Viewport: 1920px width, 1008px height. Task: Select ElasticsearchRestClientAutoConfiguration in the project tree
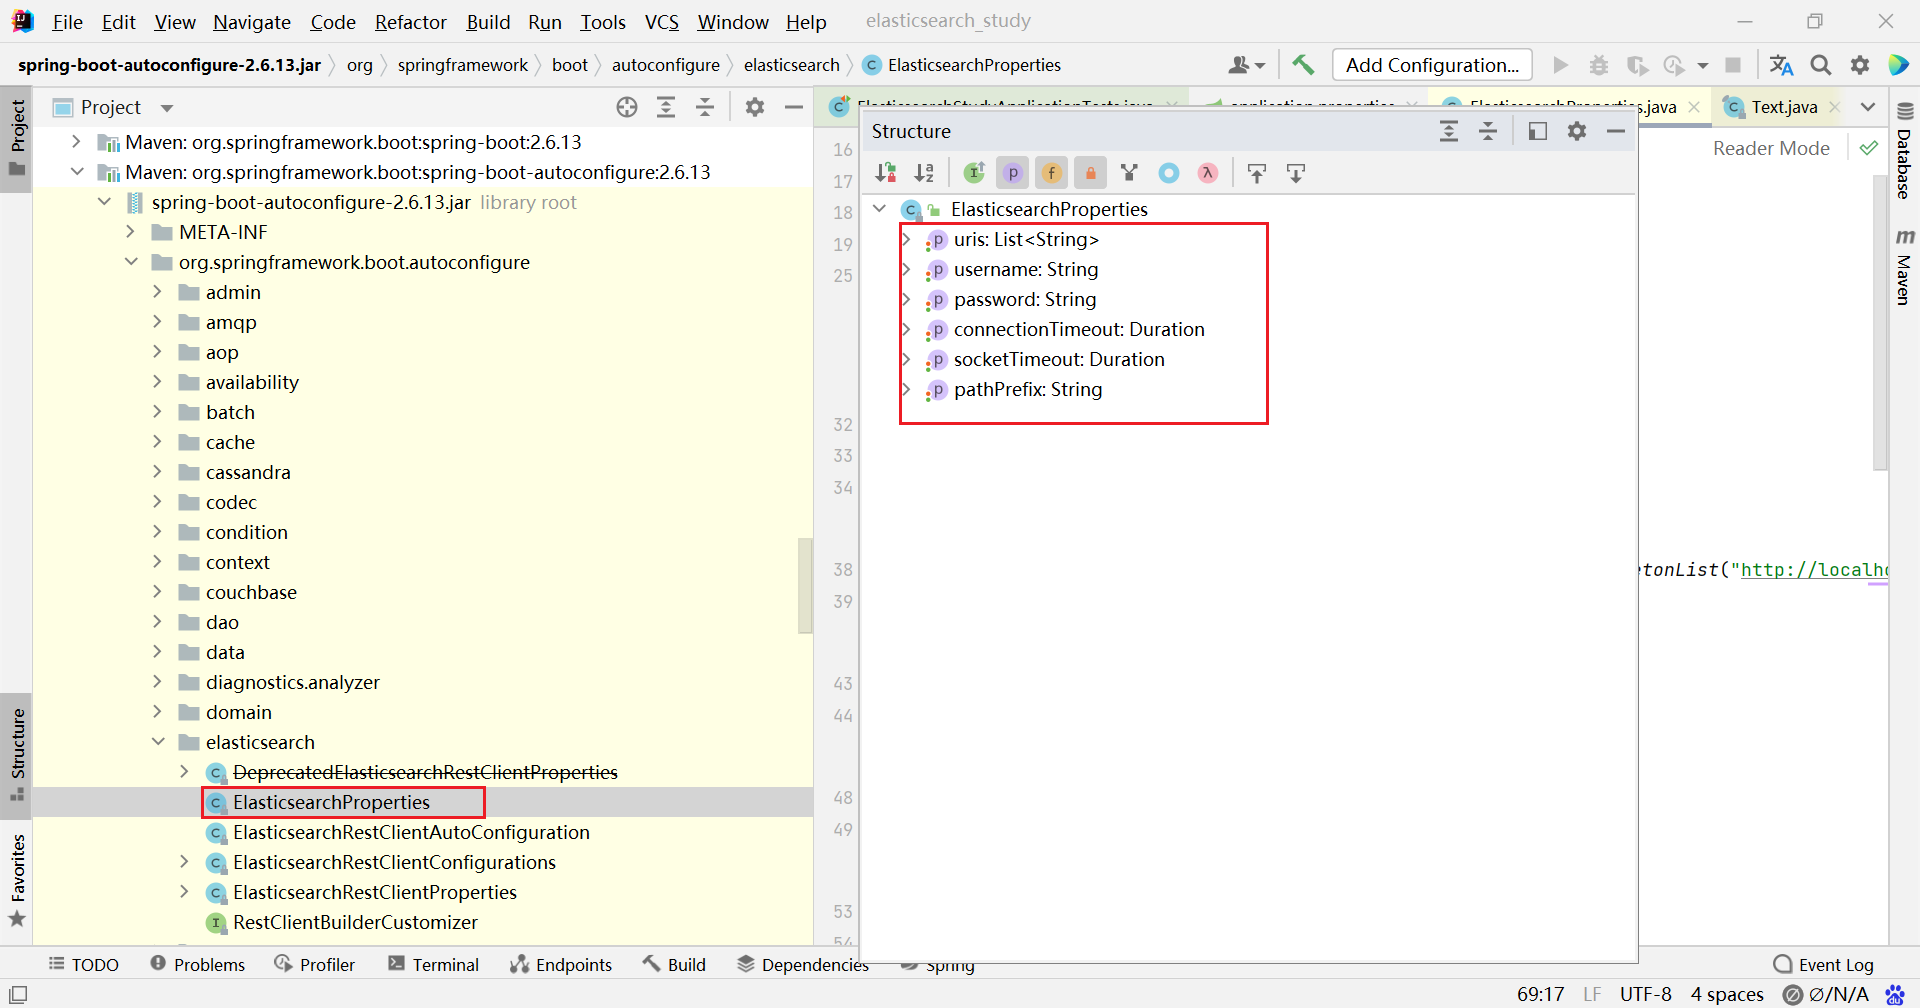tap(411, 832)
